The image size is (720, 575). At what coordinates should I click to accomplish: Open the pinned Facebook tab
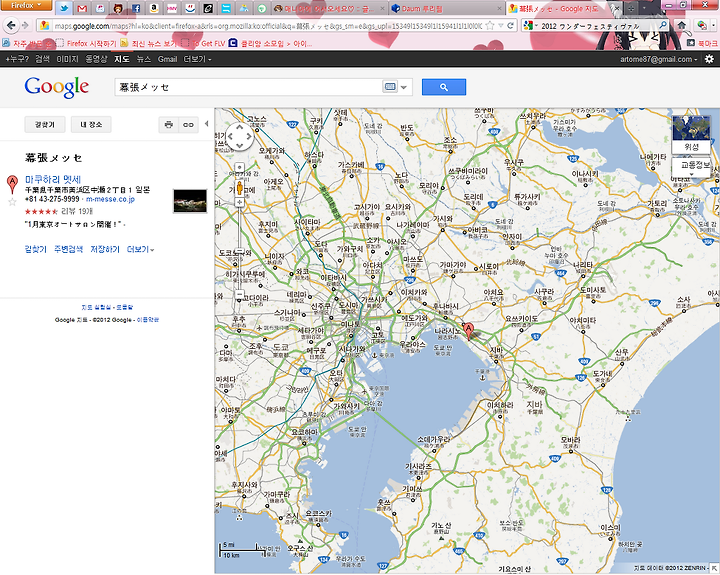click(x=136, y=8)
